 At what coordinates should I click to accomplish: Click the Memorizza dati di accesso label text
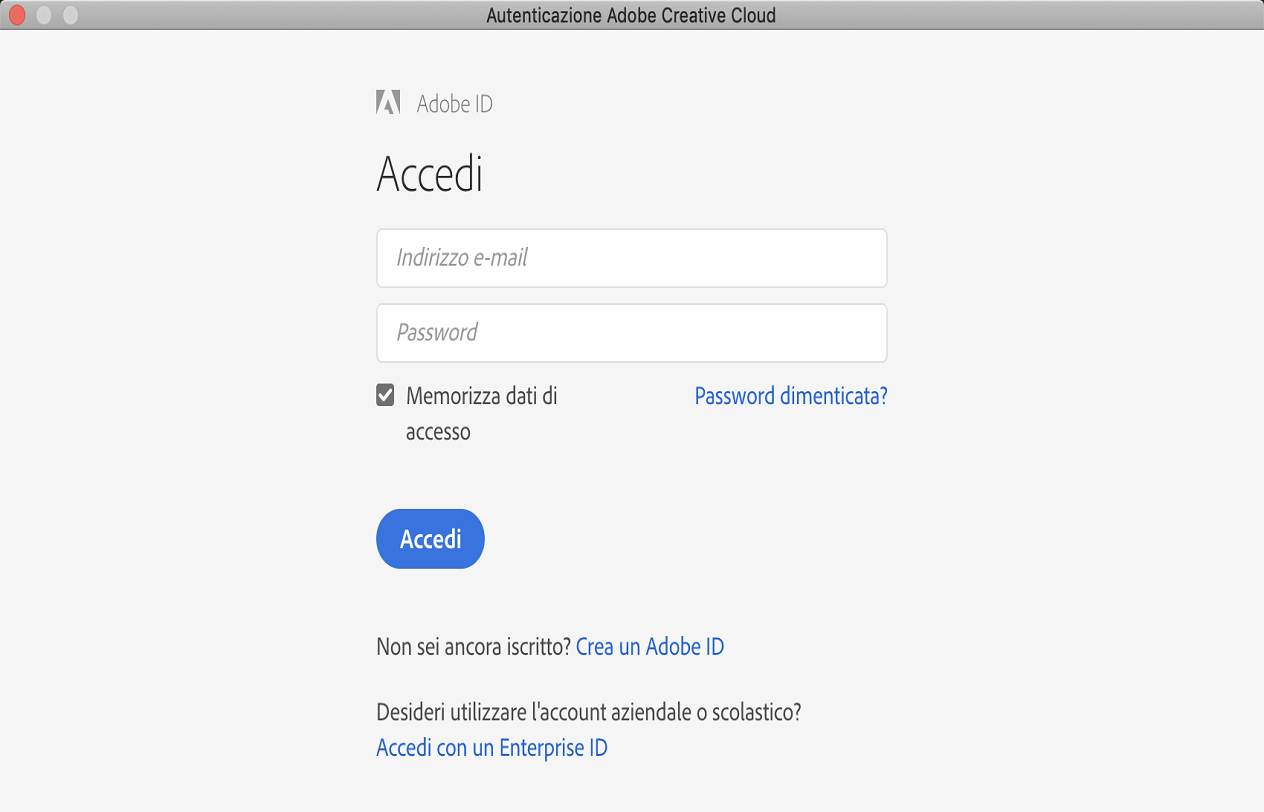(481, 396)
